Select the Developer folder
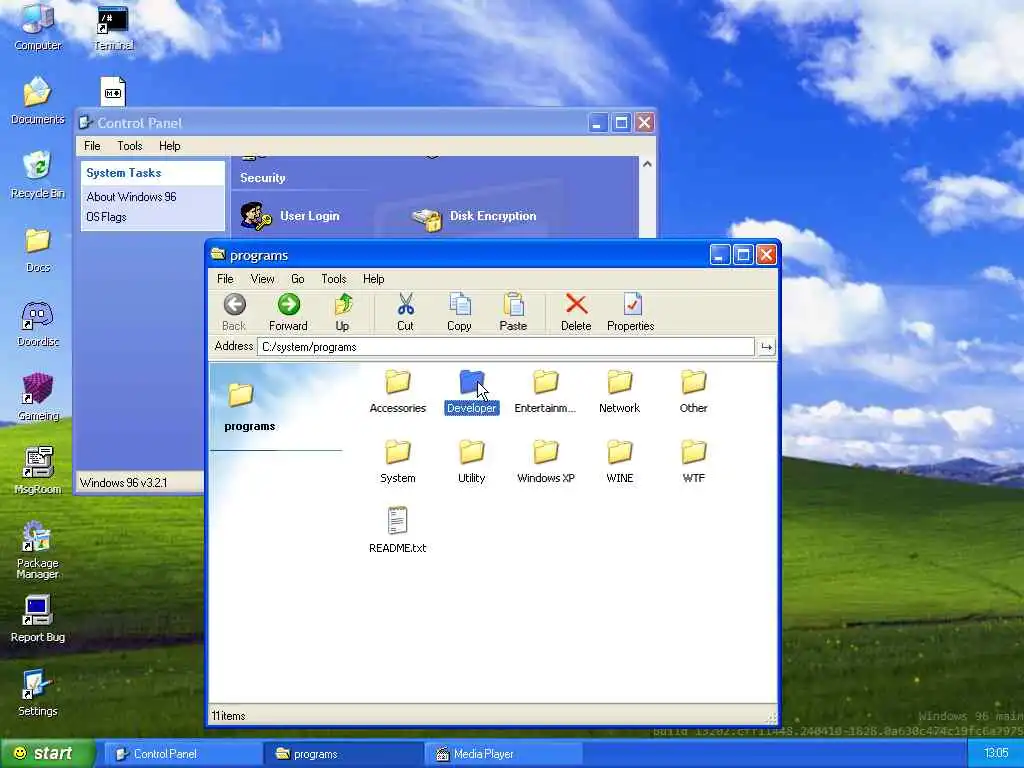Screen dimensions: 1024x768 pyautogui.click(x=471, y=391)
